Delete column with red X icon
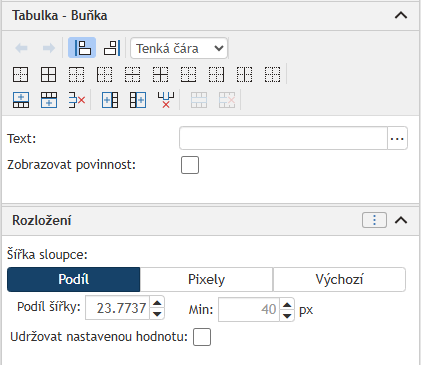Viewport: 421px width, 365px height. tap(166, 100)
